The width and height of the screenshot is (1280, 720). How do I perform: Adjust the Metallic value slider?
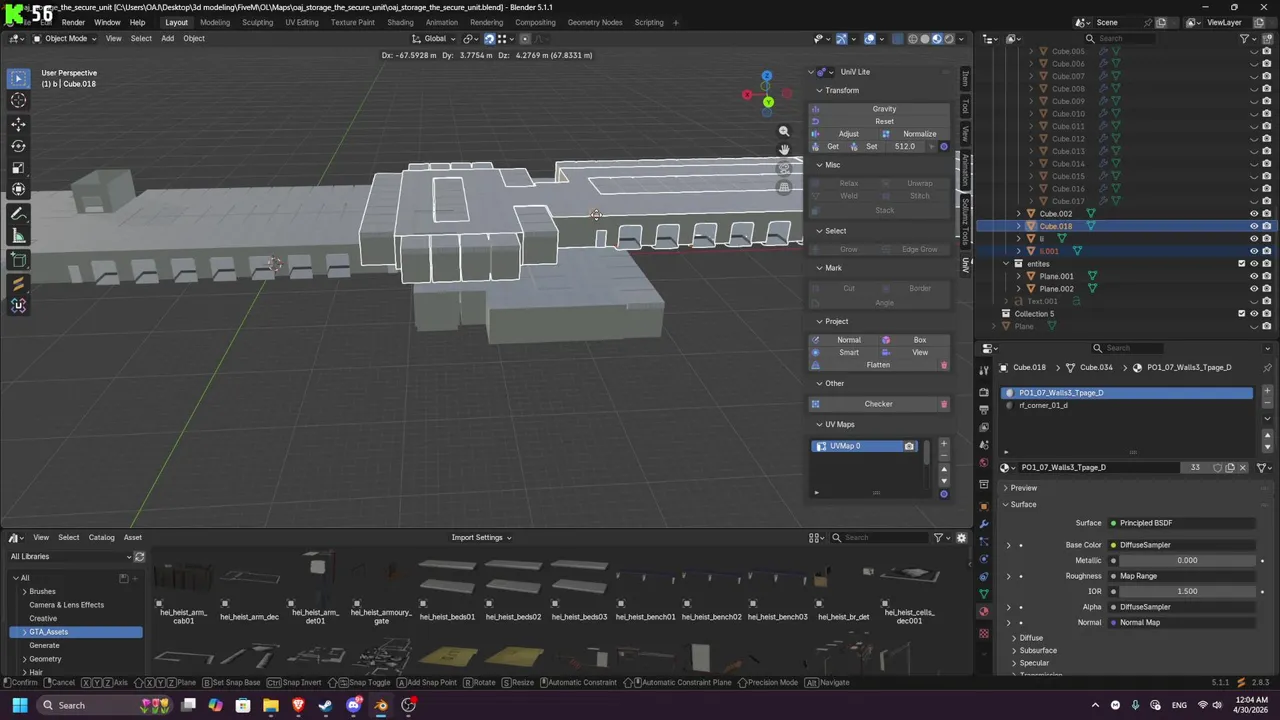1185,560
